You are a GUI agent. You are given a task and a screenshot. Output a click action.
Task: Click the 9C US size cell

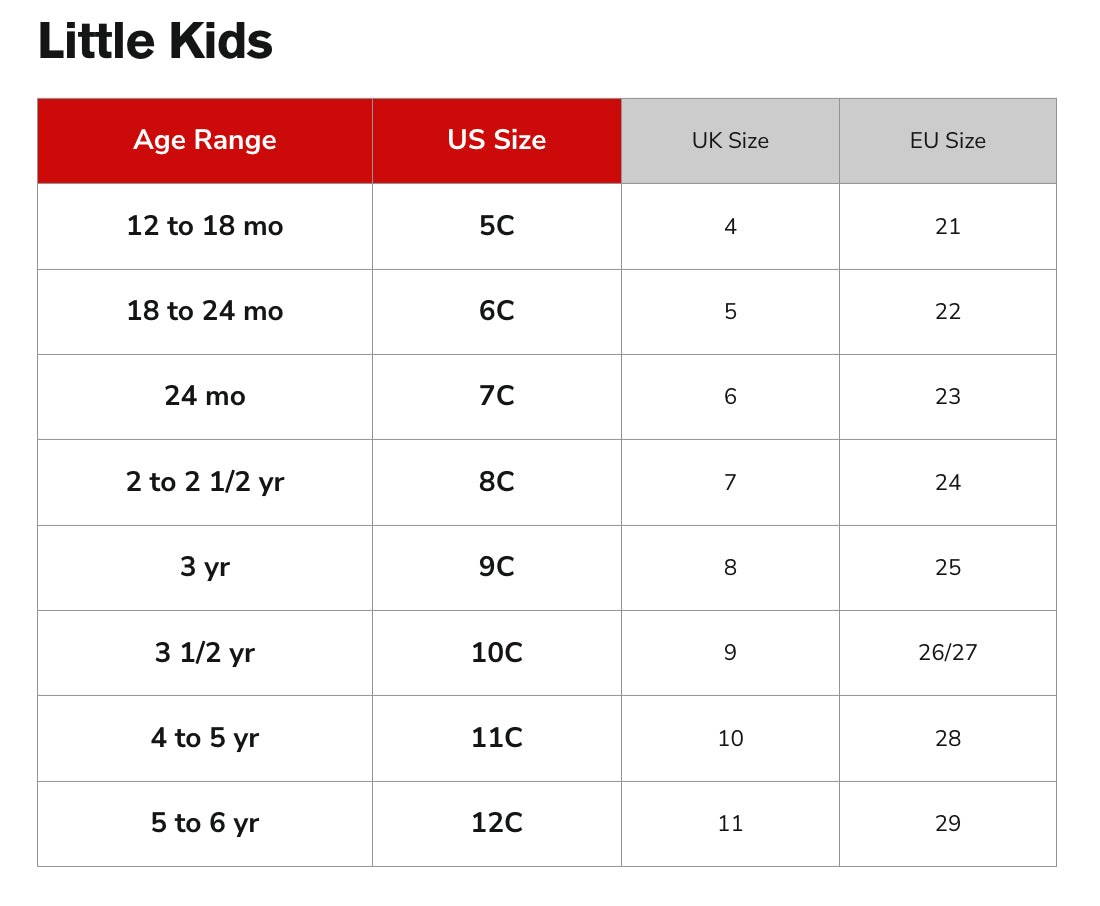pos(497,567)
